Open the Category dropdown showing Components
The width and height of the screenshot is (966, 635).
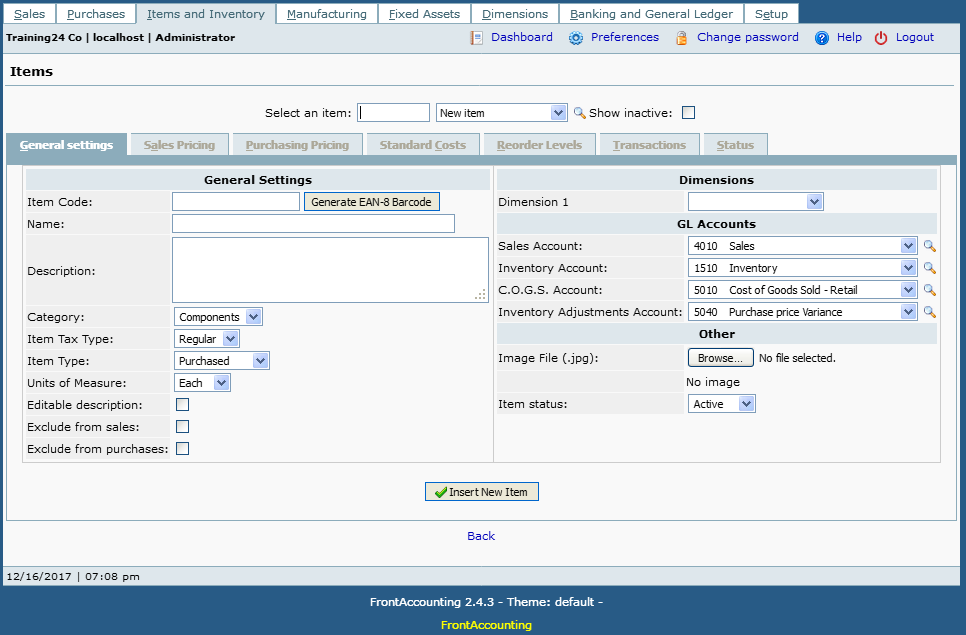(218, 317)
